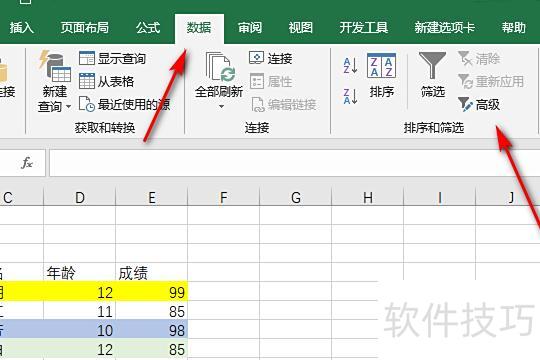Open 连接 in the connections group
The image size is (540, 360).
coord(271,59)
